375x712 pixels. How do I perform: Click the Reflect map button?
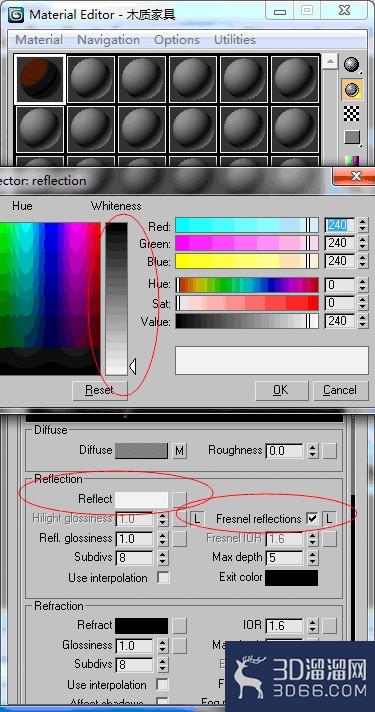coord(180,499)
